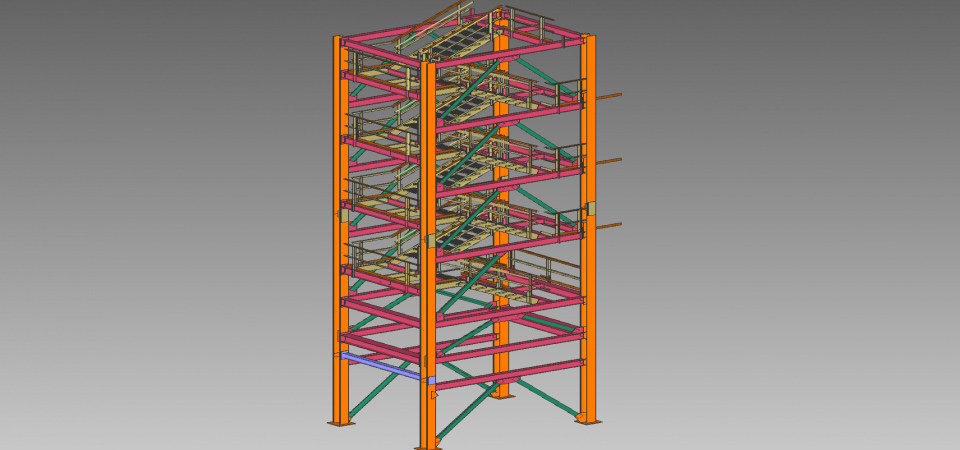
Task: Click the front-center orange column
Action: pyautogui.click(x=429, y=300)
